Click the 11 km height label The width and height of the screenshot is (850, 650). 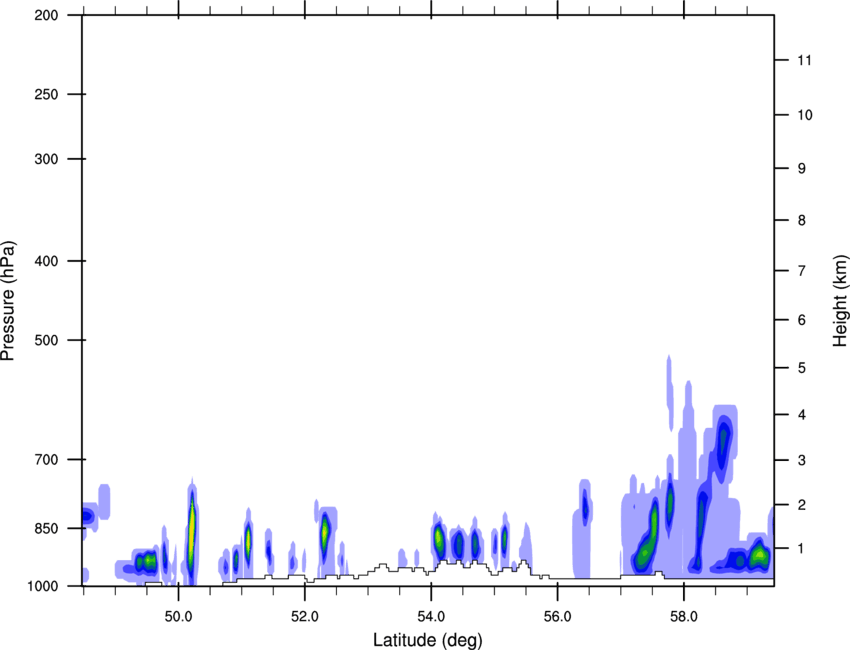click(x=805, y=60)
